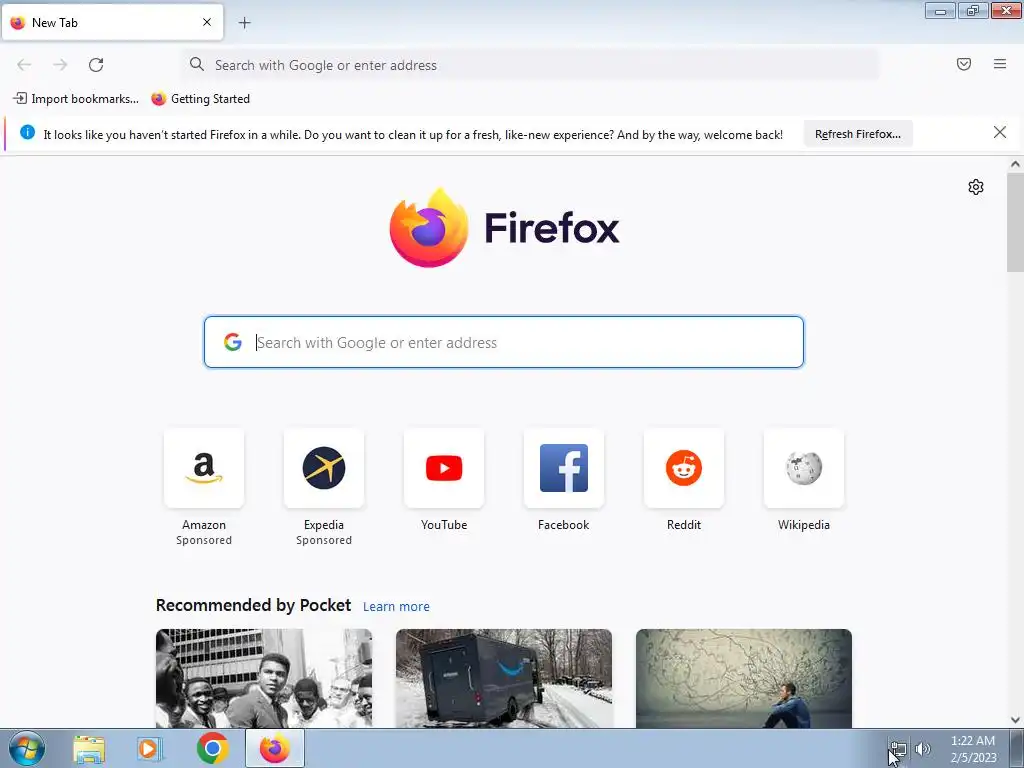Click the vertical scrollbar thumb
This screenshot has width=1024, height=768.
click(x=1015, y=222)
